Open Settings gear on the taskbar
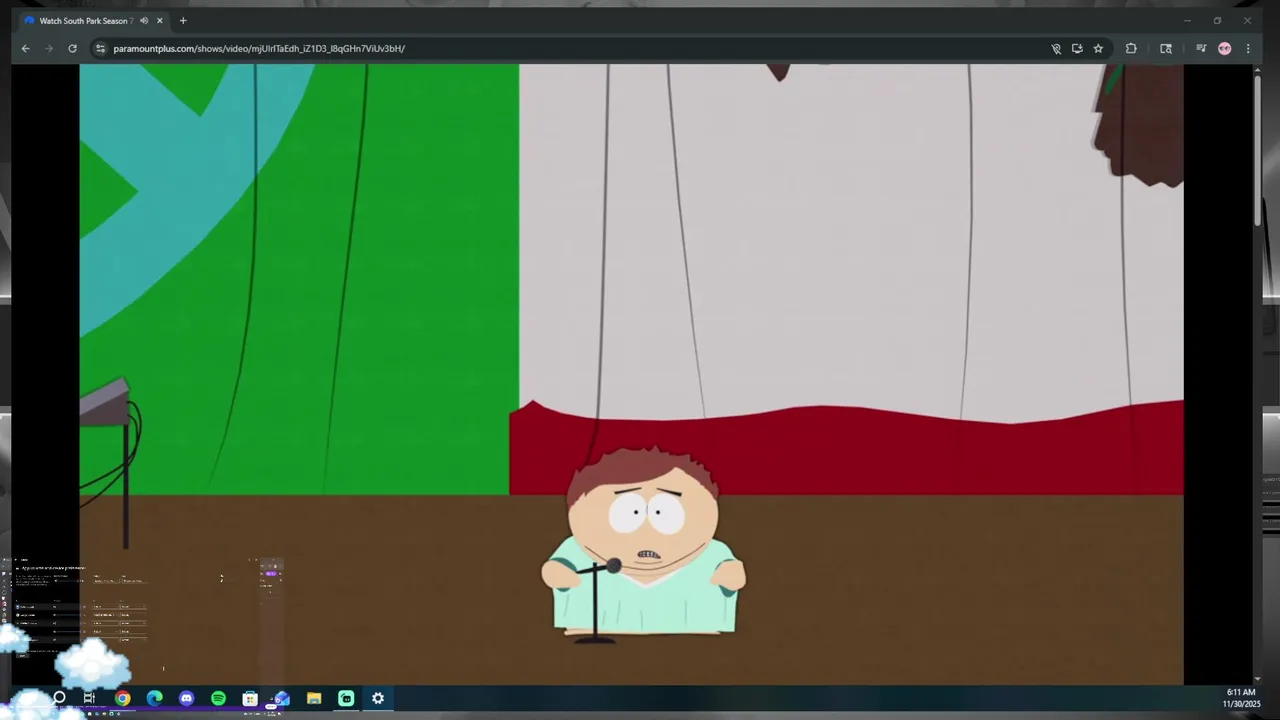This screenshot has width=1280, height=720. pyautogui.click(x=378, y=698)
